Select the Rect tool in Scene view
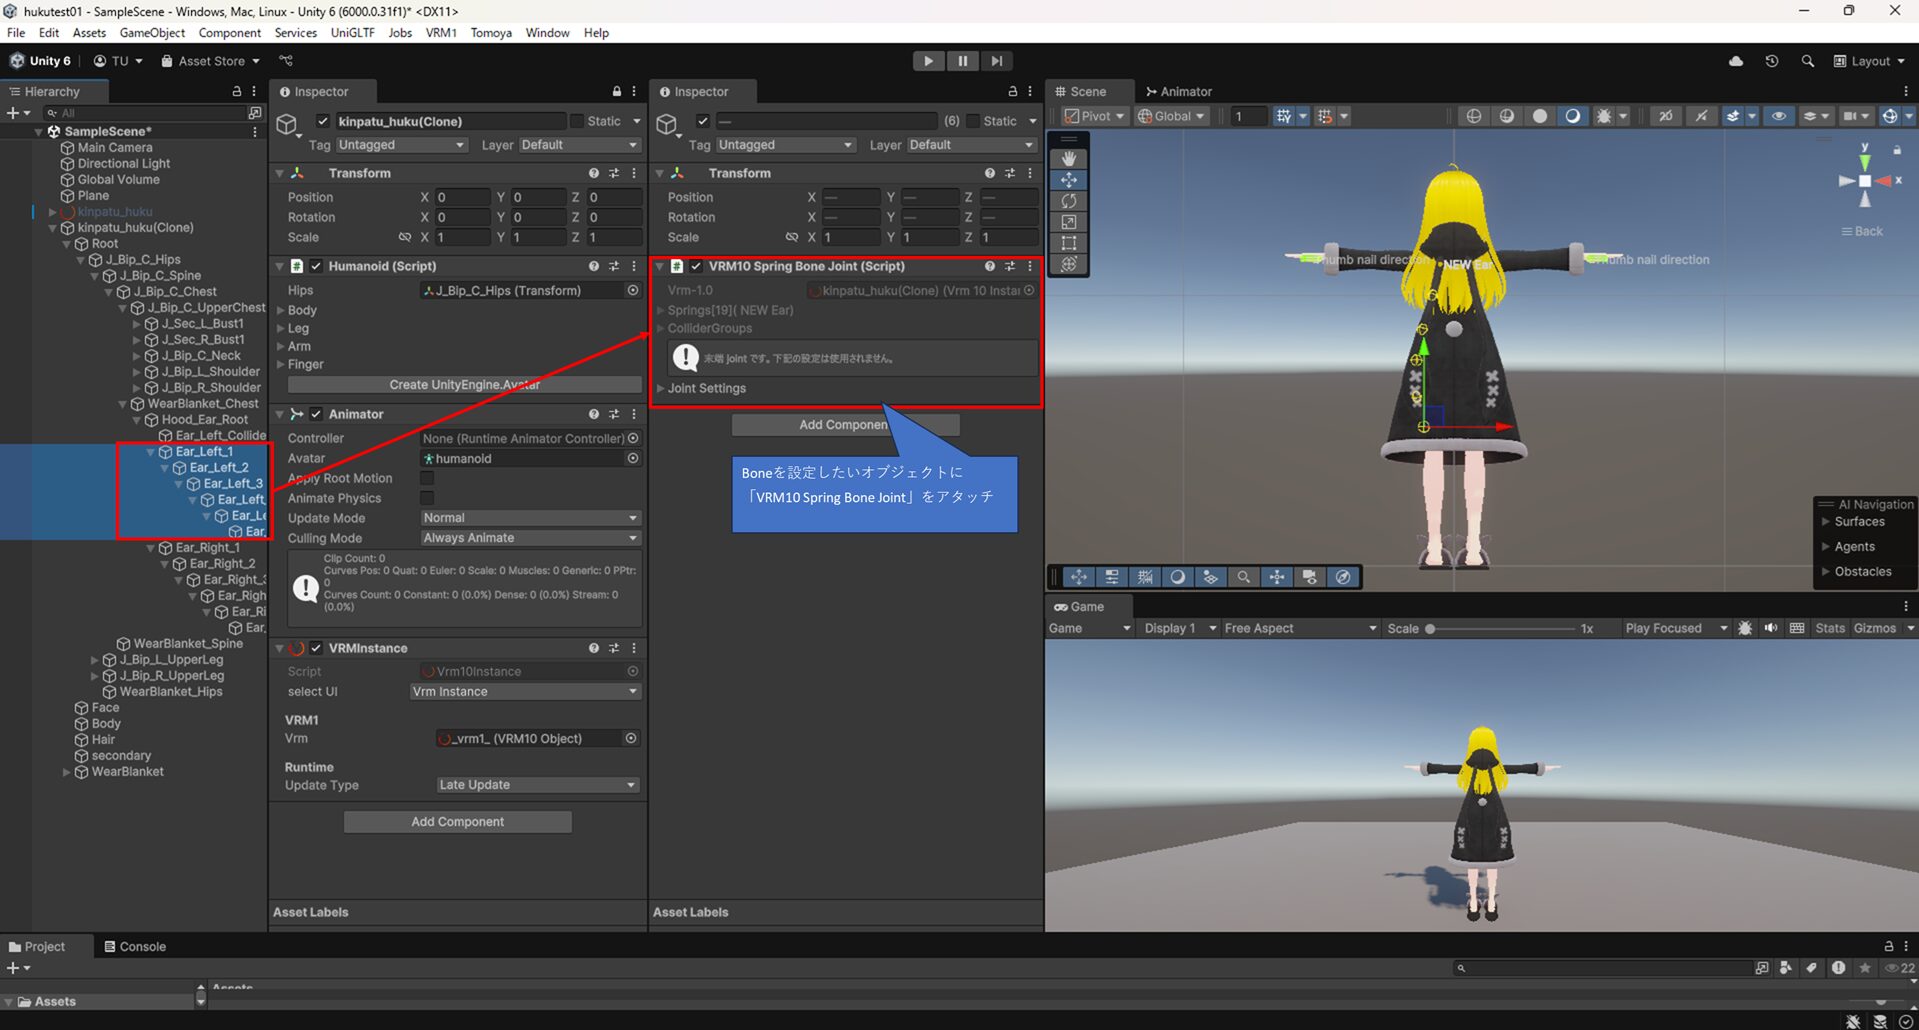The image size is (1919, 1030). click(1069, 243)
